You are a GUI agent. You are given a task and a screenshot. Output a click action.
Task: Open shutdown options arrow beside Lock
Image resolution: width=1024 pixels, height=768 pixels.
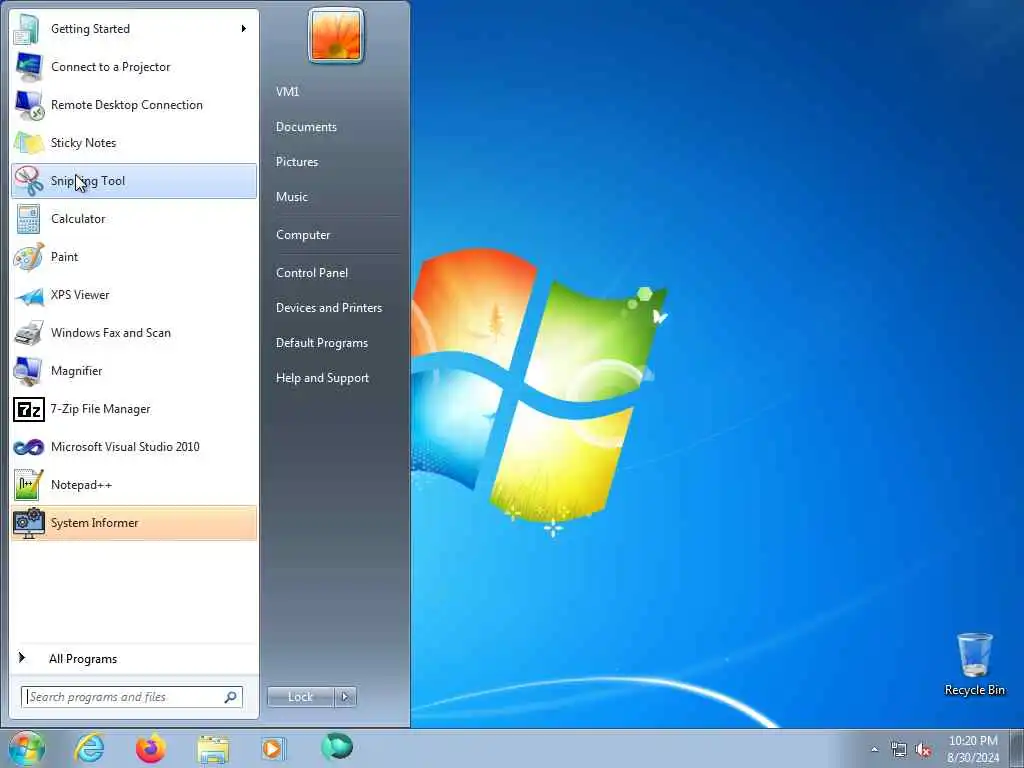345,697
